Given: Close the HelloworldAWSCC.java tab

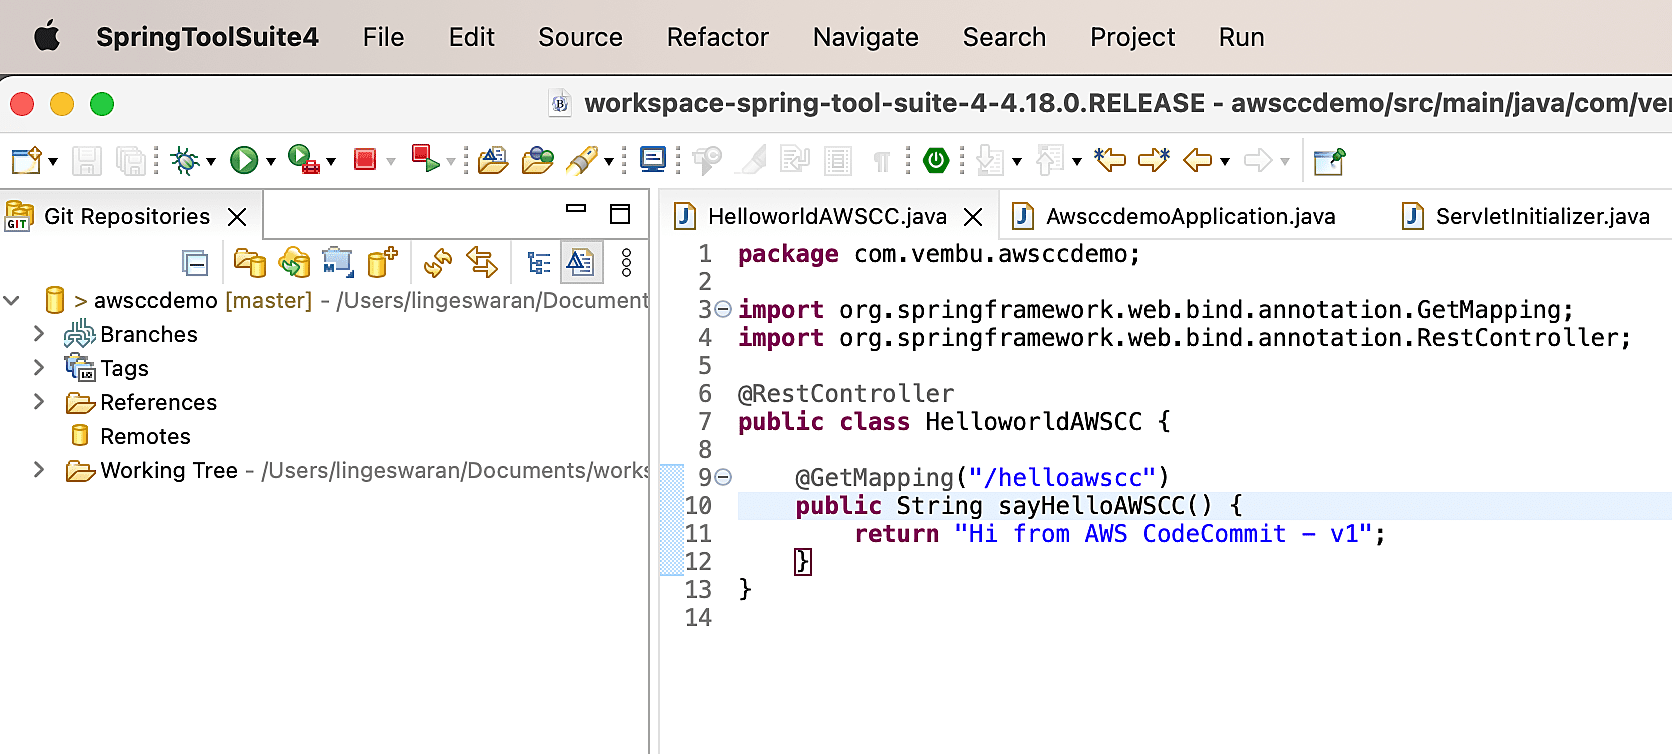Looking at the screenshot, I should click(x=973, y=217).
